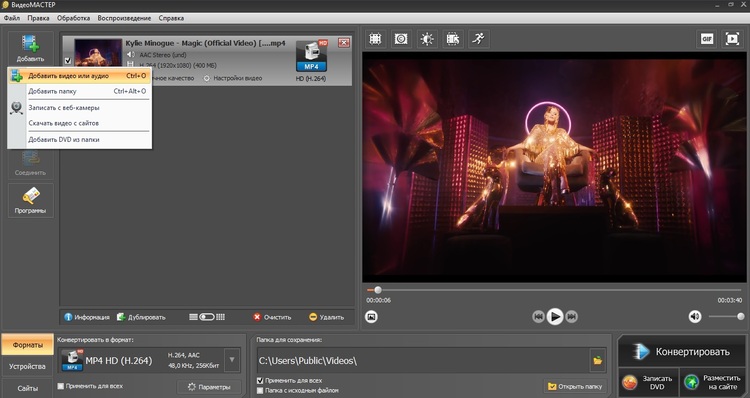Adjust the volume slider handle
The width and height of the screenshot is (750, 398).
740,316
